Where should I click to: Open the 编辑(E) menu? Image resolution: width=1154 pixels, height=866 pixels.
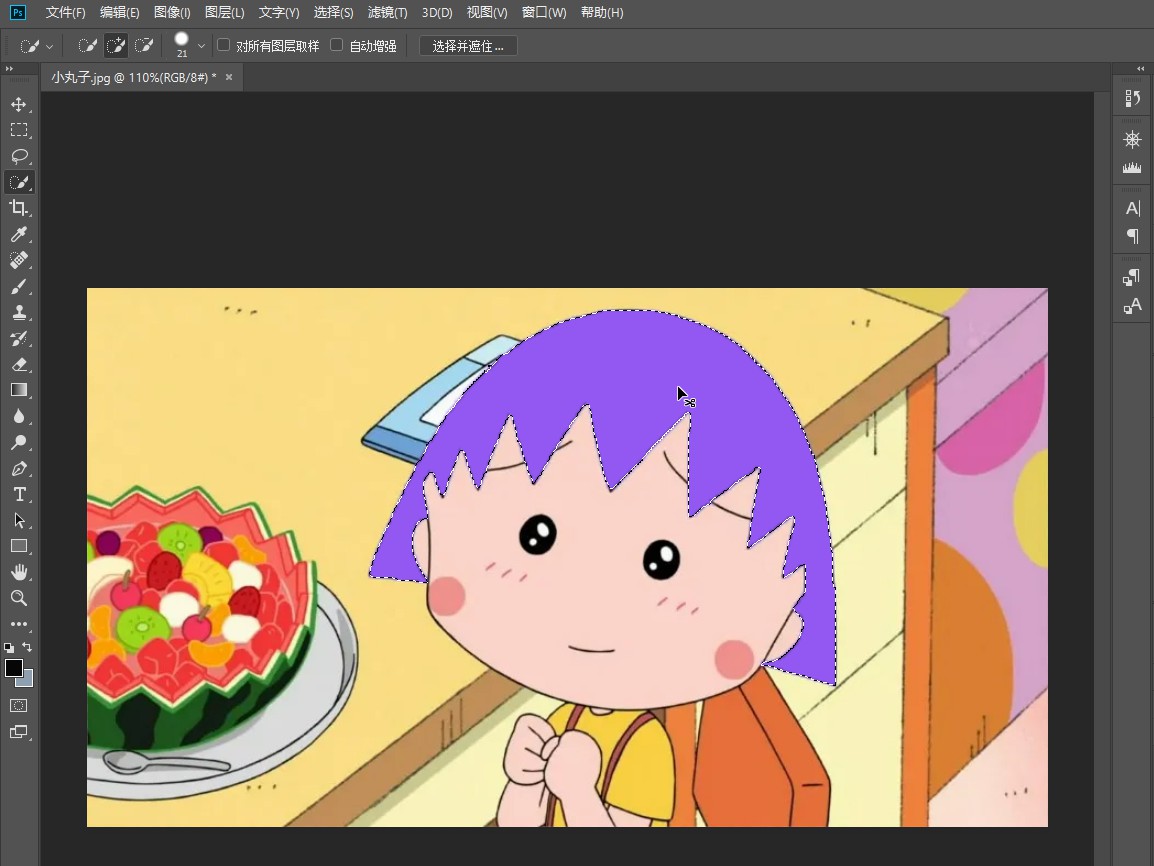point(119,13)
